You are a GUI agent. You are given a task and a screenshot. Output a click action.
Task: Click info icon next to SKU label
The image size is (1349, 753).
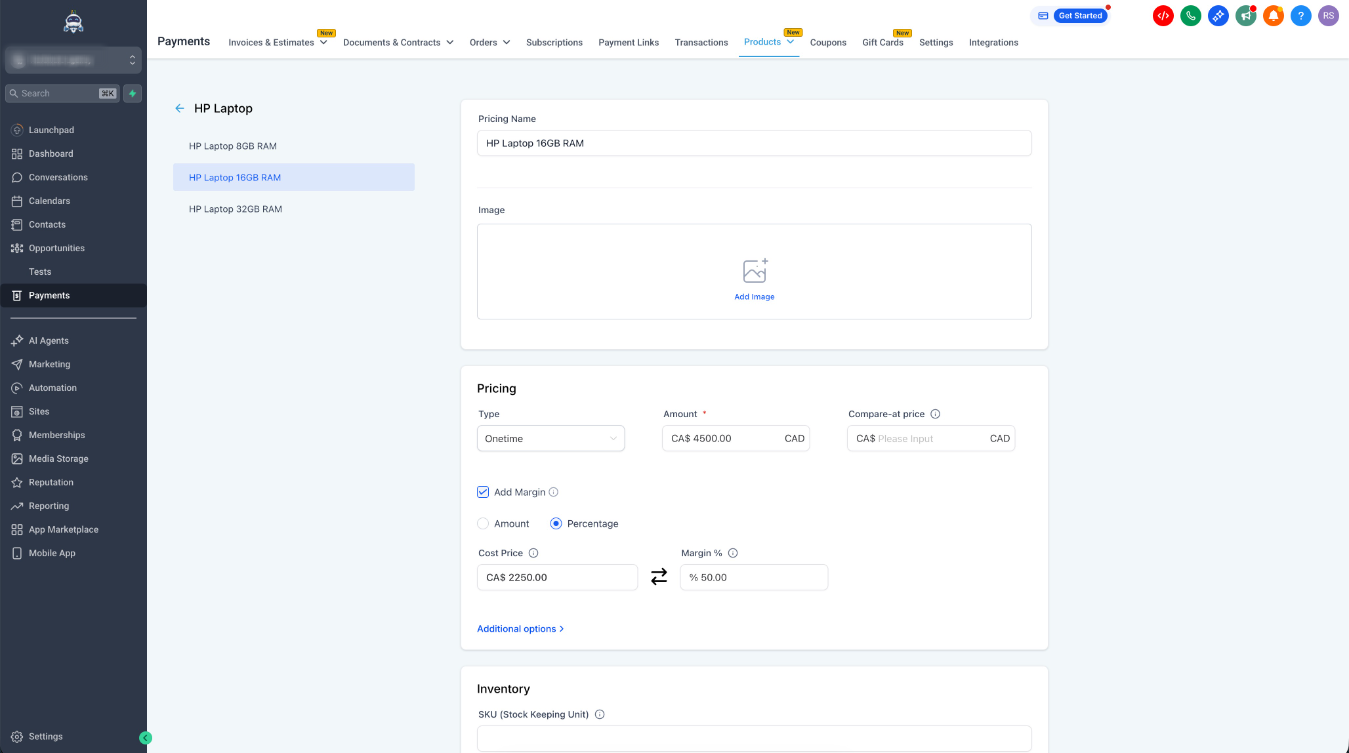coord(600,715)
